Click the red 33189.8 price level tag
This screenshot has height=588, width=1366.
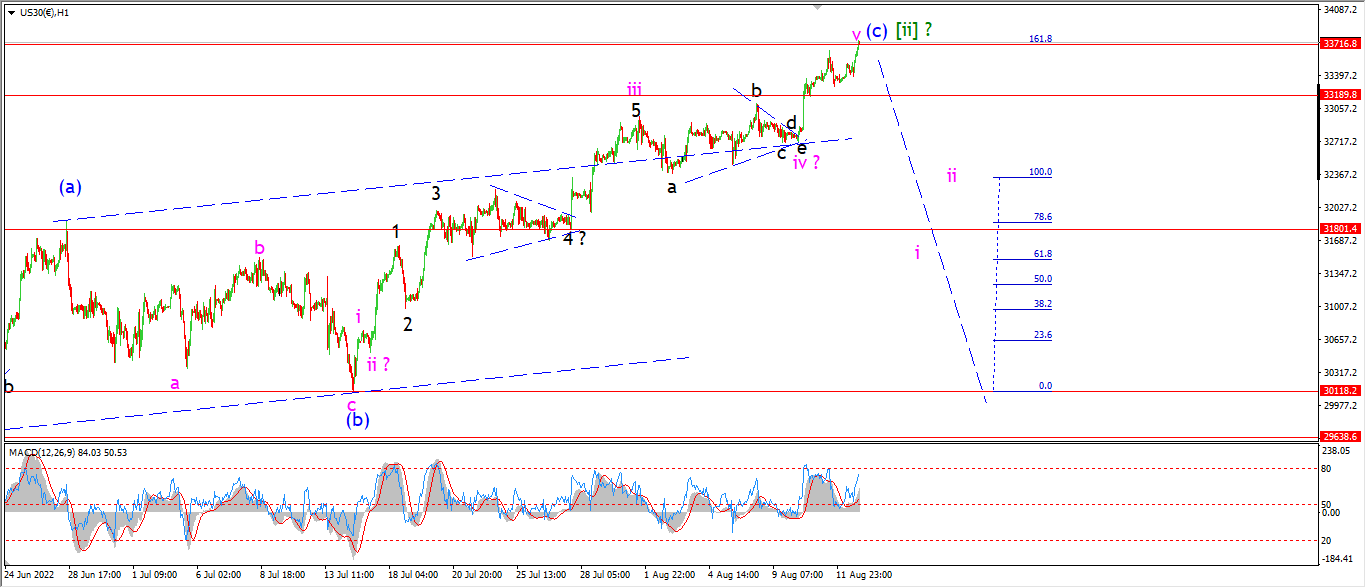point(1340,95)
